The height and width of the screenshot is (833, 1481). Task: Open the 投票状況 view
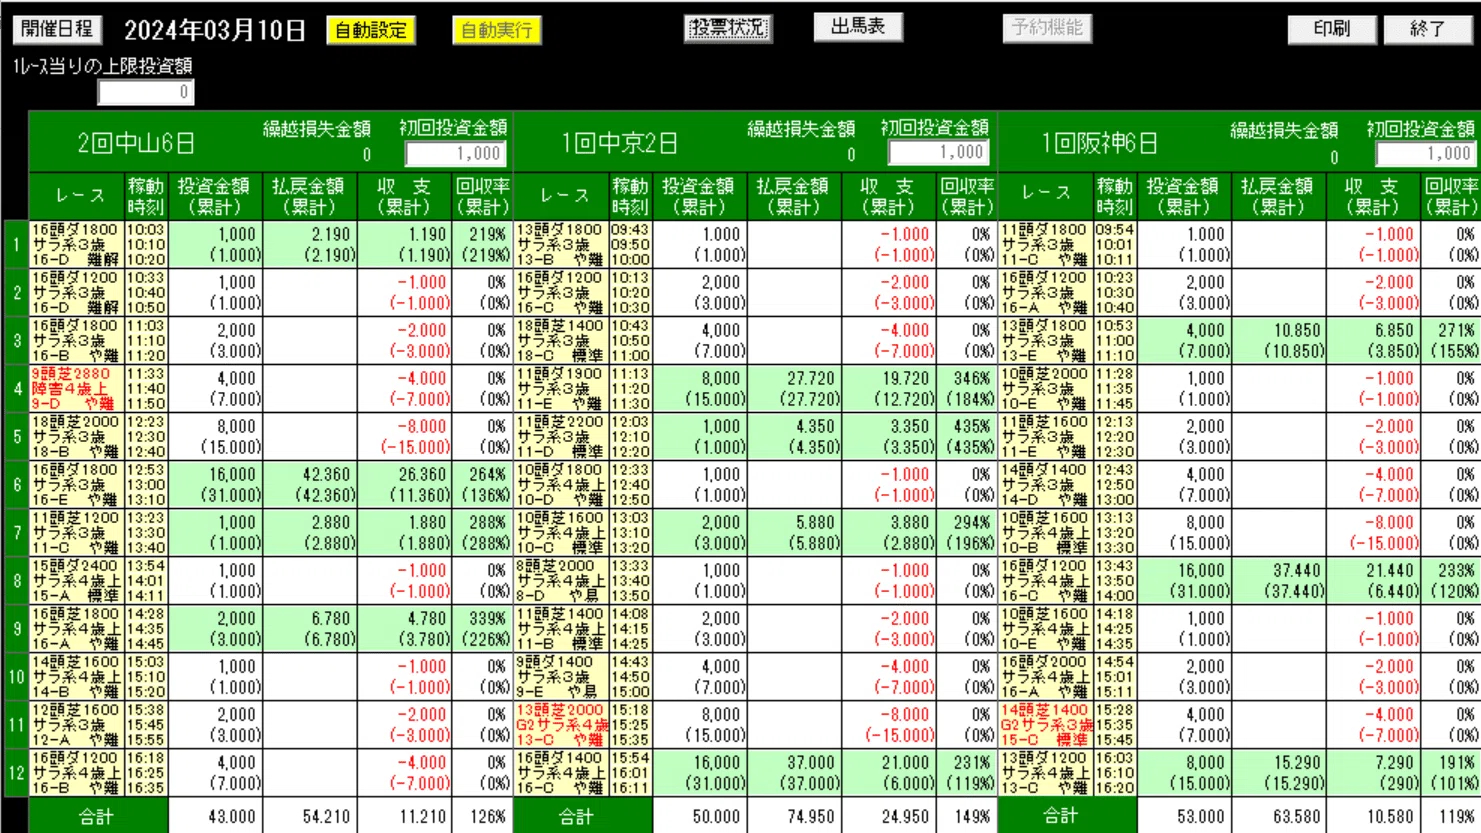(x=728, y=28)
